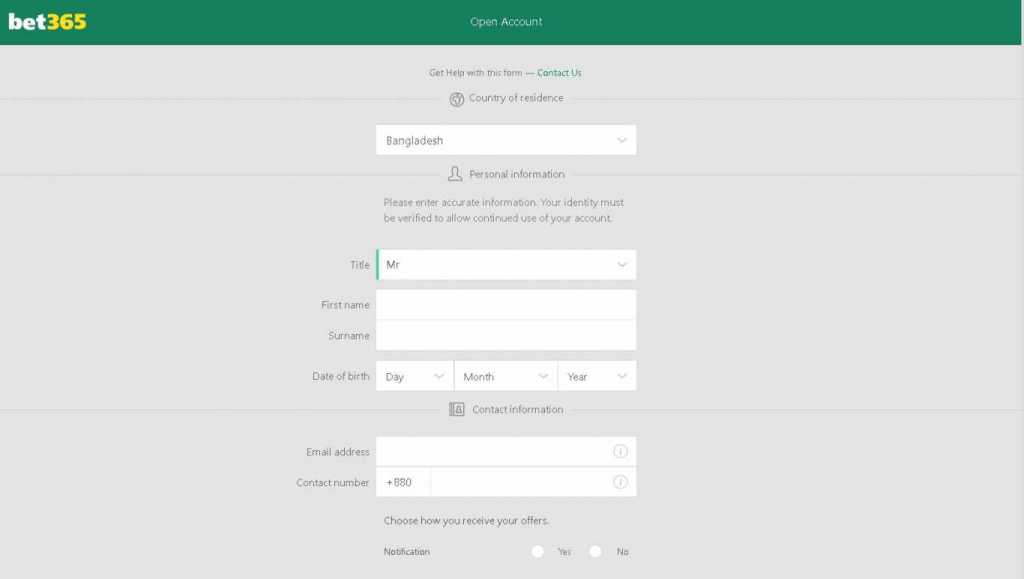Open the Year dropdown
Image resolution: width=1024 pixels, height=579 pixels.
tap(596, 375)
